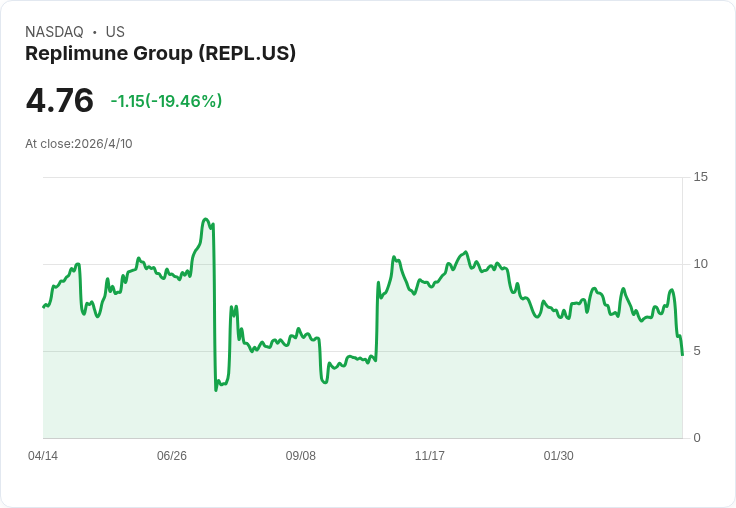736x508 pixels.
Task: Click the NASDAQ exchange label
Action: tap(54, 32)
